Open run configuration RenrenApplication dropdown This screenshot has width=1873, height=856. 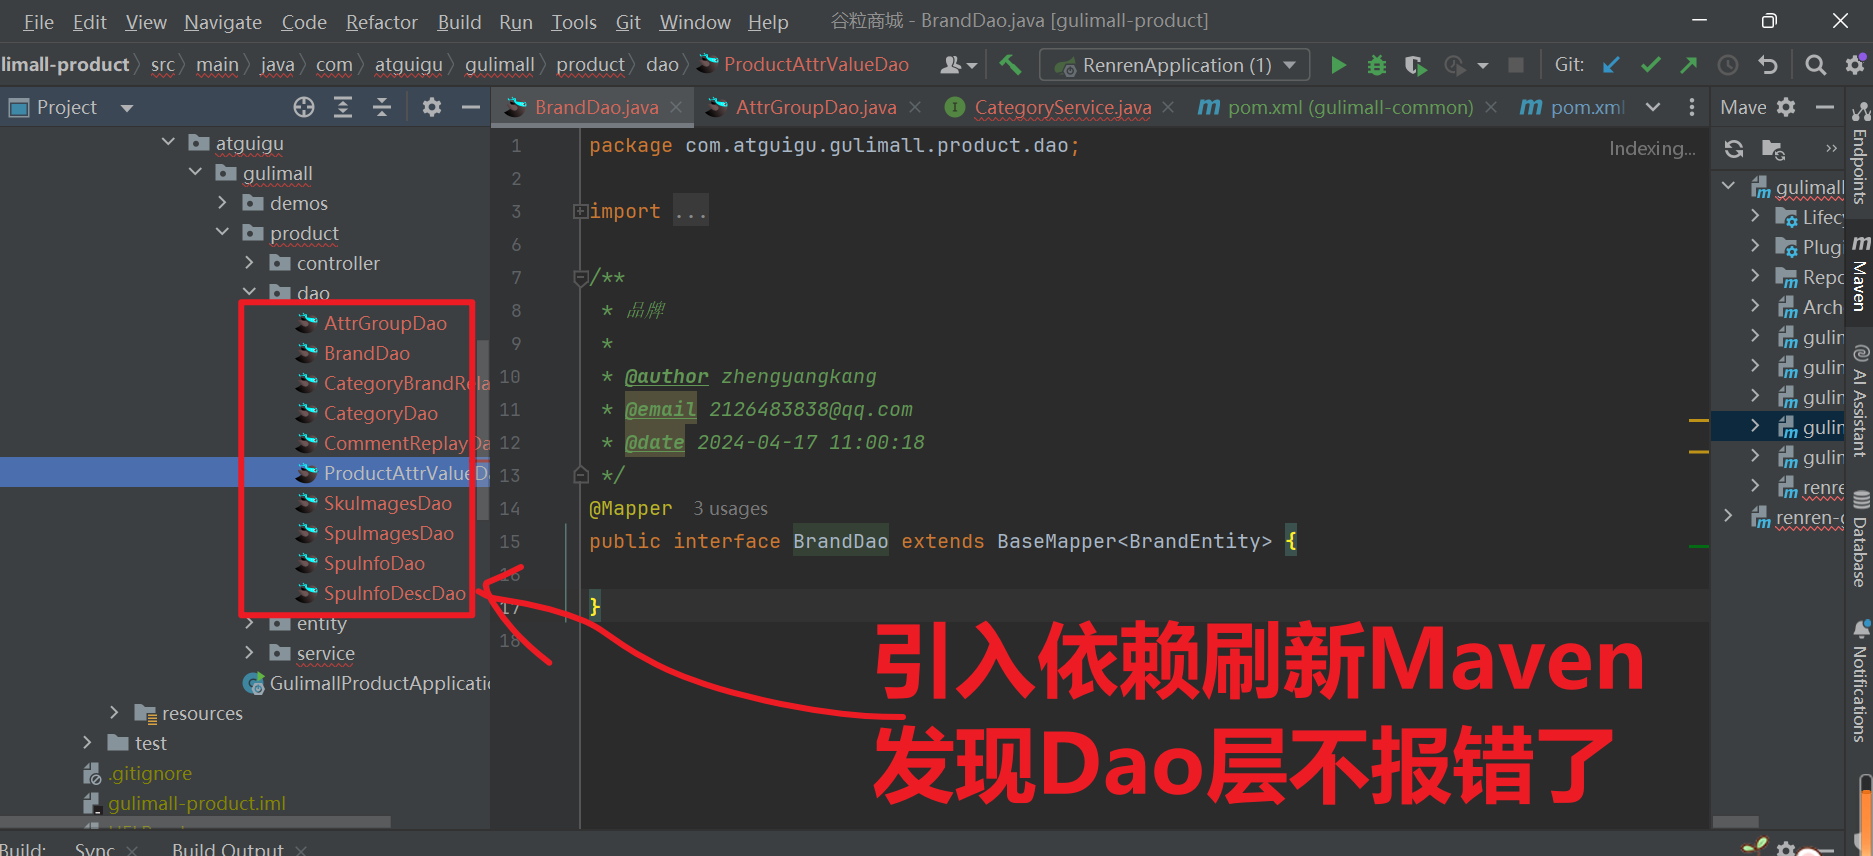coord(1175,65)
